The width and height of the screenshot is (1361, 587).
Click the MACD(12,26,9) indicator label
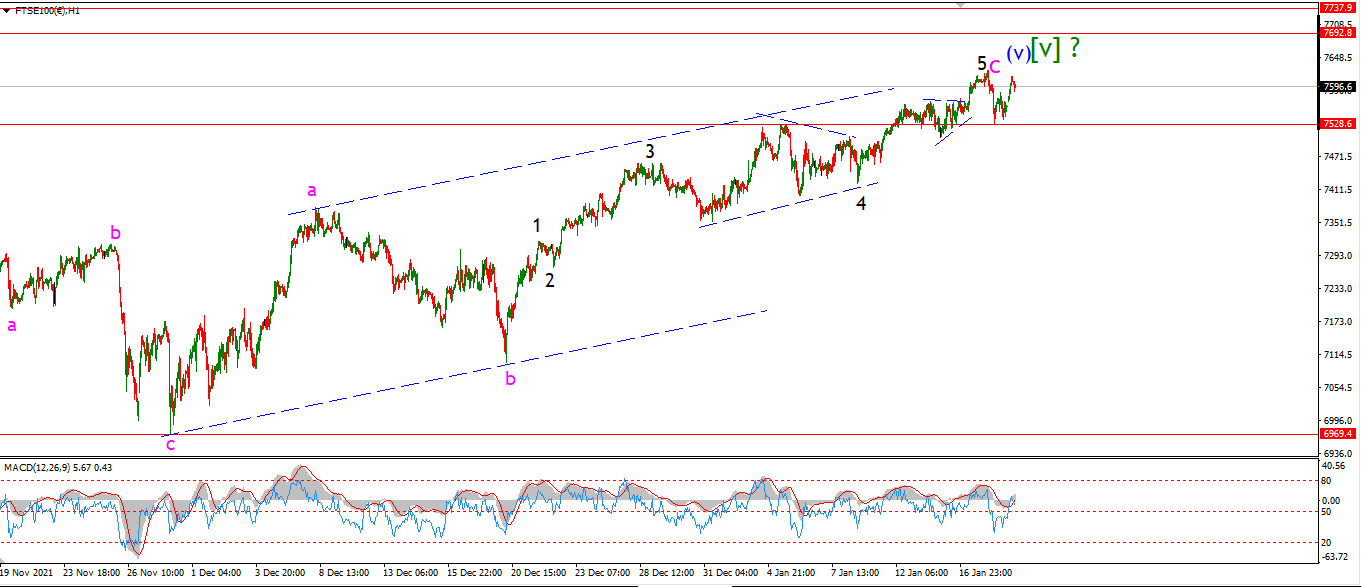[x=40, y=467]
